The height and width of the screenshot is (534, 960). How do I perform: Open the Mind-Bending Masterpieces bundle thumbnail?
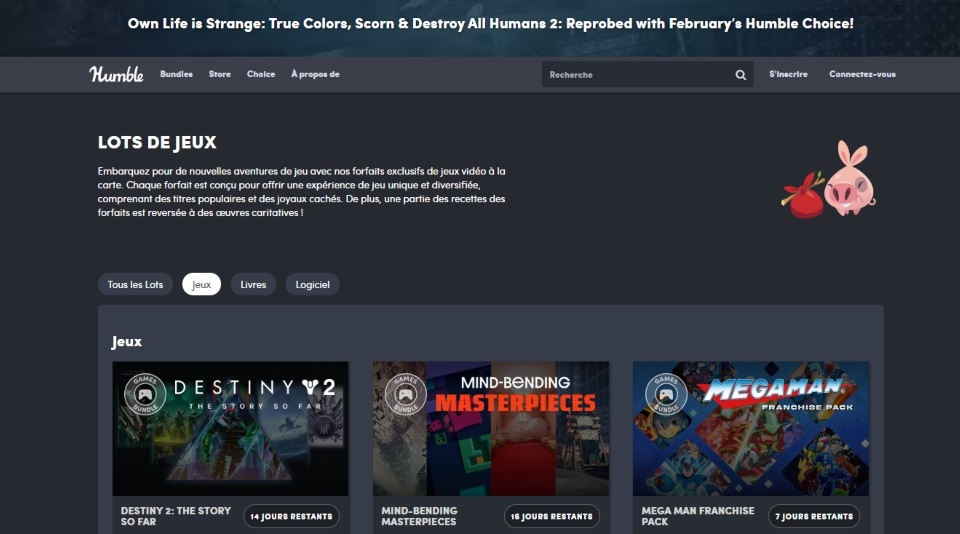490,429
